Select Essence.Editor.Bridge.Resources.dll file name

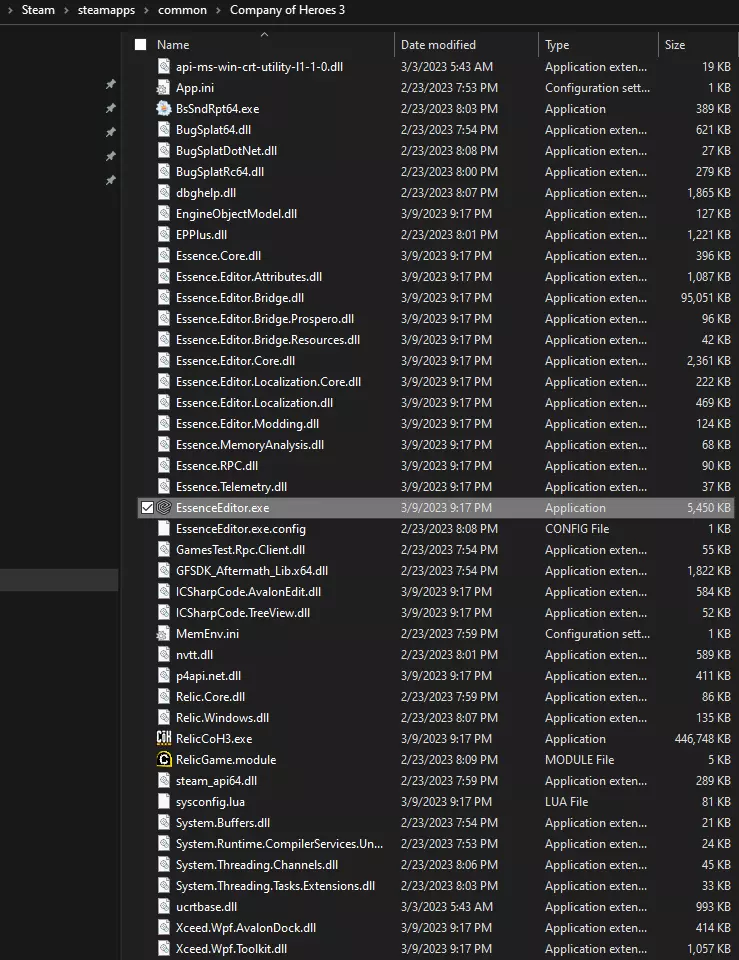pos(268,340)
